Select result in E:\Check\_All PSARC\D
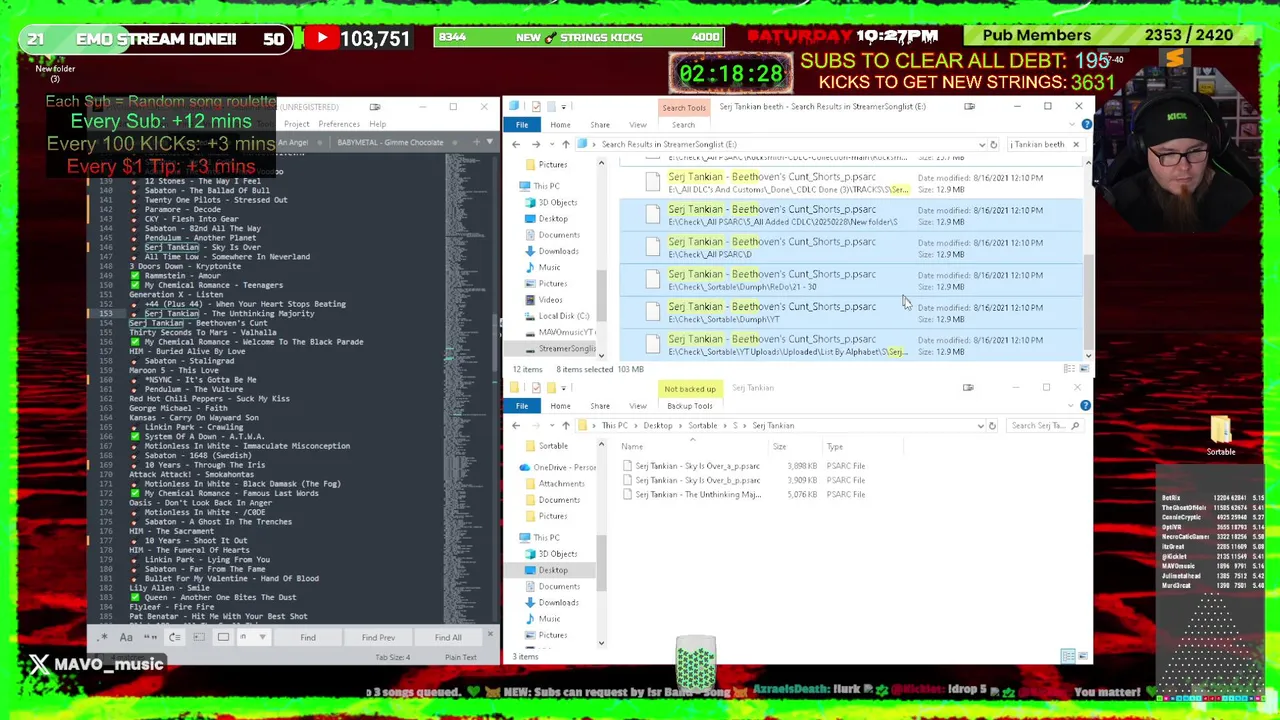This screenshot has height=720, width=1280. 850,247
